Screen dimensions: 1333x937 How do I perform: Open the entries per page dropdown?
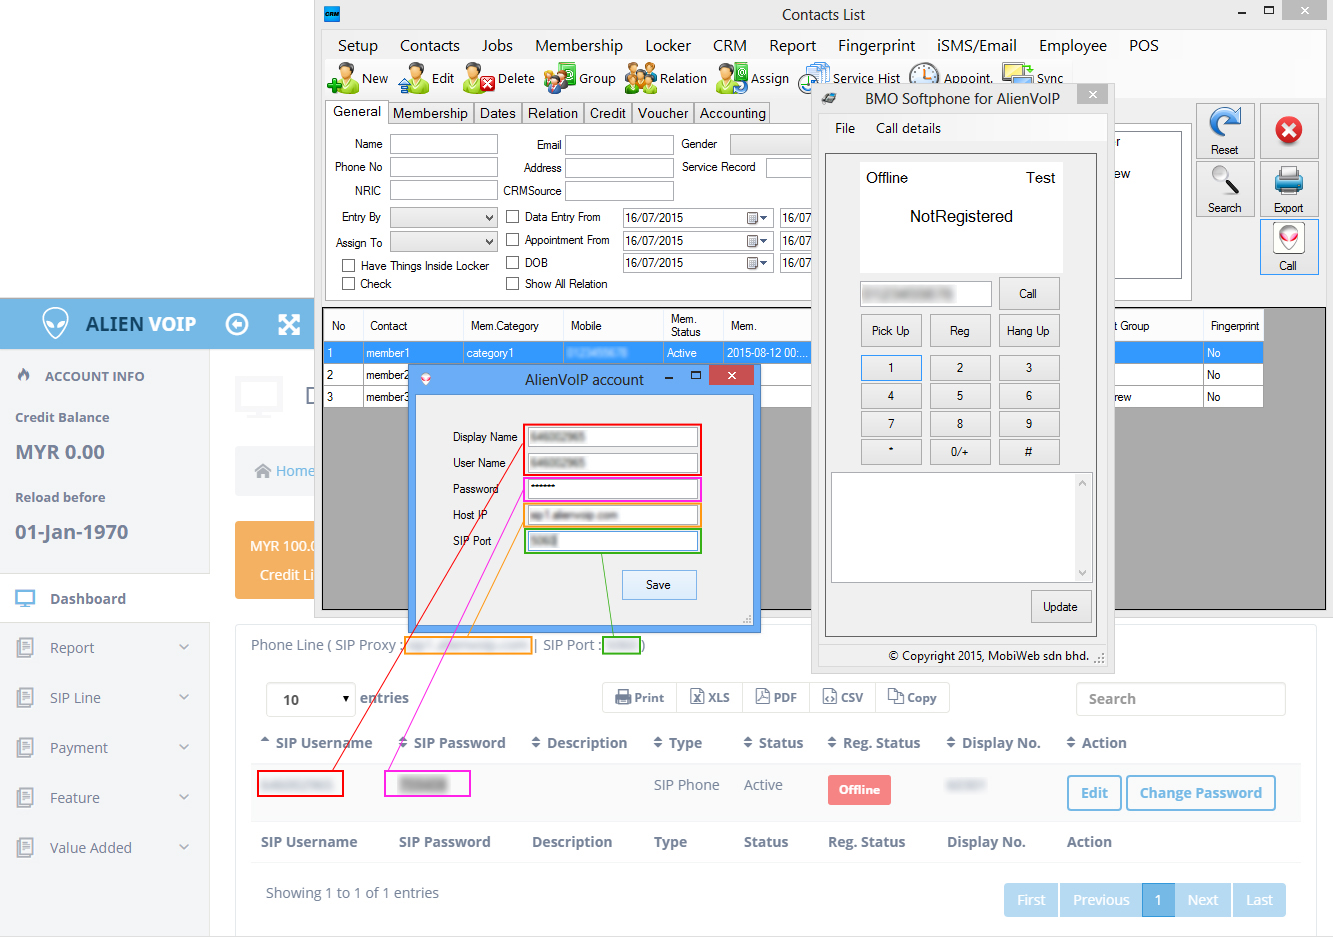[311, 699]
